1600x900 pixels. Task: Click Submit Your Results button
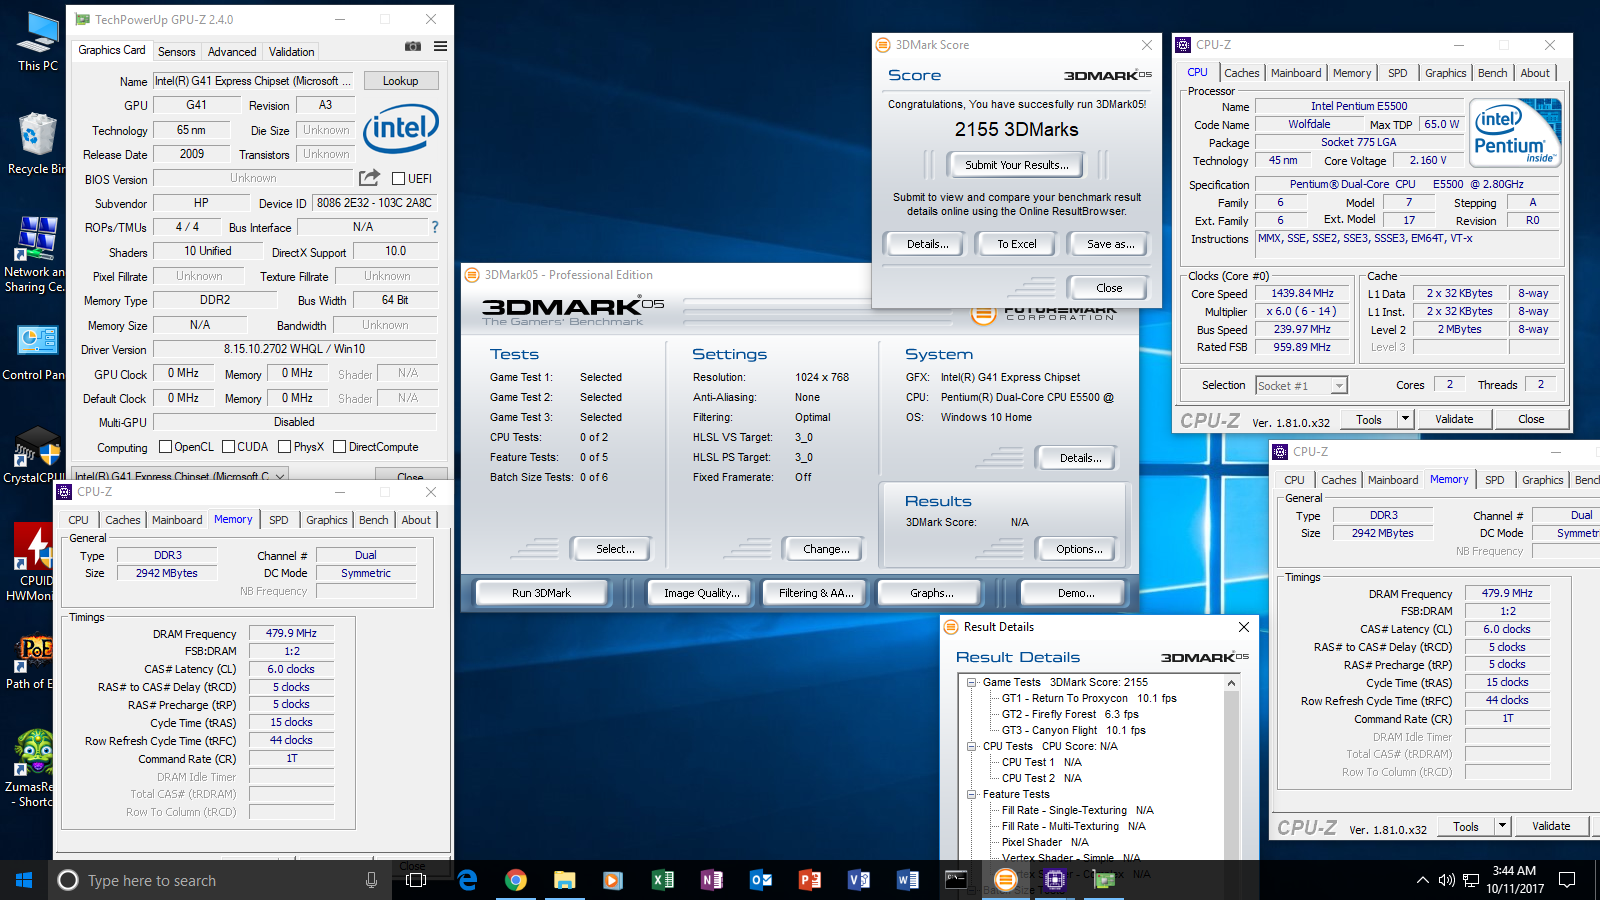point(1016,165)
